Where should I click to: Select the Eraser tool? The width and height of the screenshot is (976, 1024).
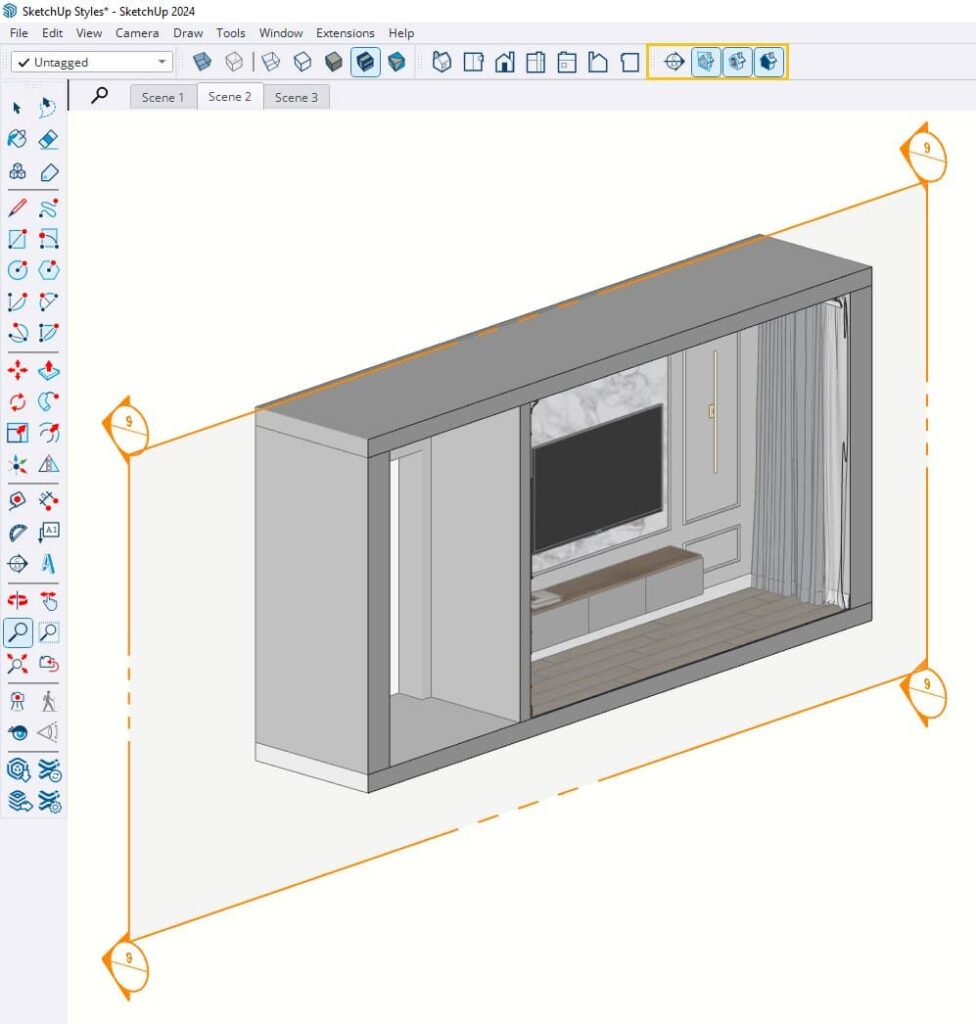(47, 140)
